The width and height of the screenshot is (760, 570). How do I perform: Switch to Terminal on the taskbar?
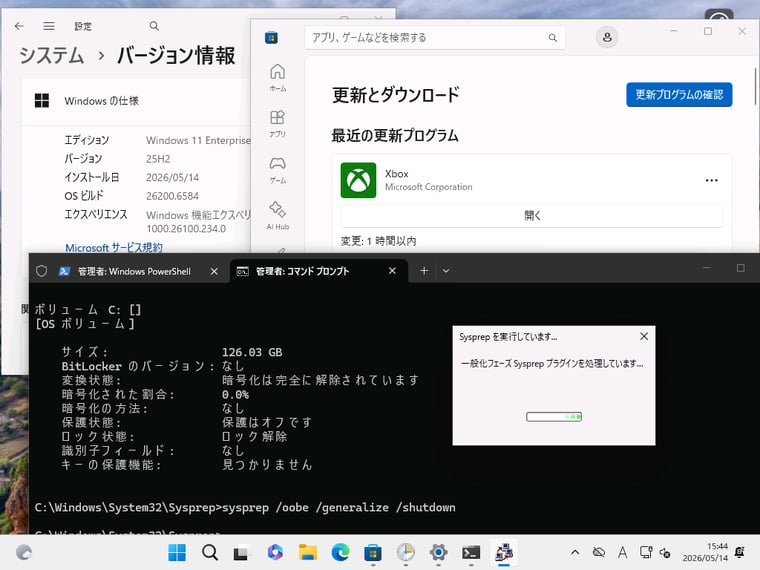pos(471,552)
